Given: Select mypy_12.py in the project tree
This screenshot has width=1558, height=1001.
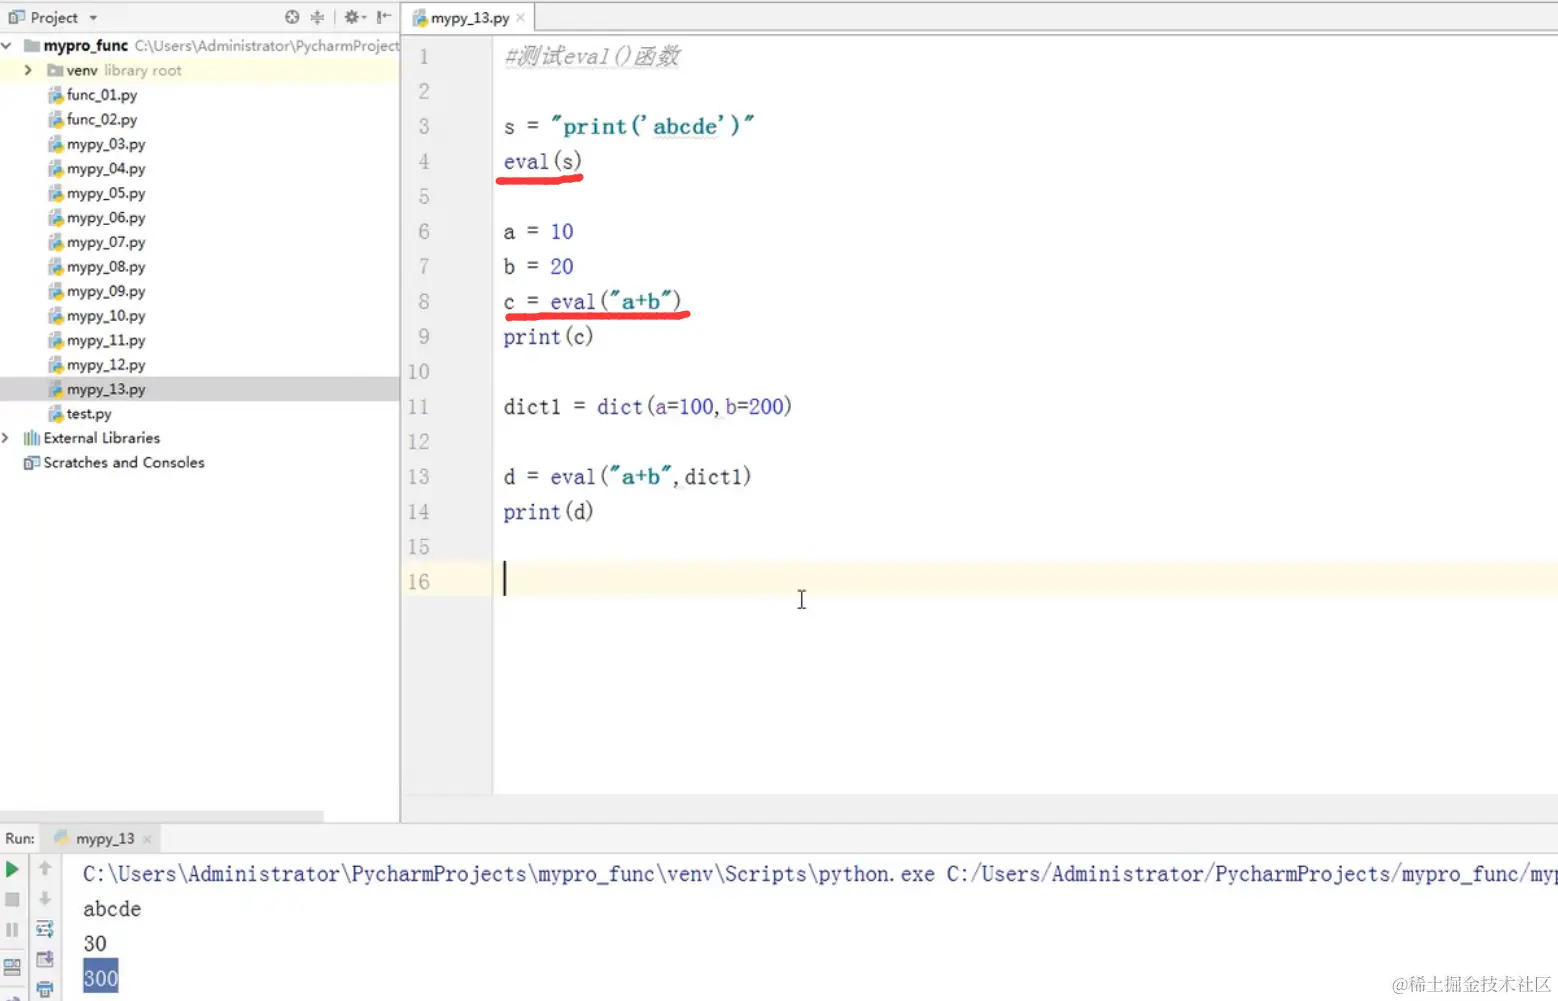Looking at the screenshot, I should (105, 365).
